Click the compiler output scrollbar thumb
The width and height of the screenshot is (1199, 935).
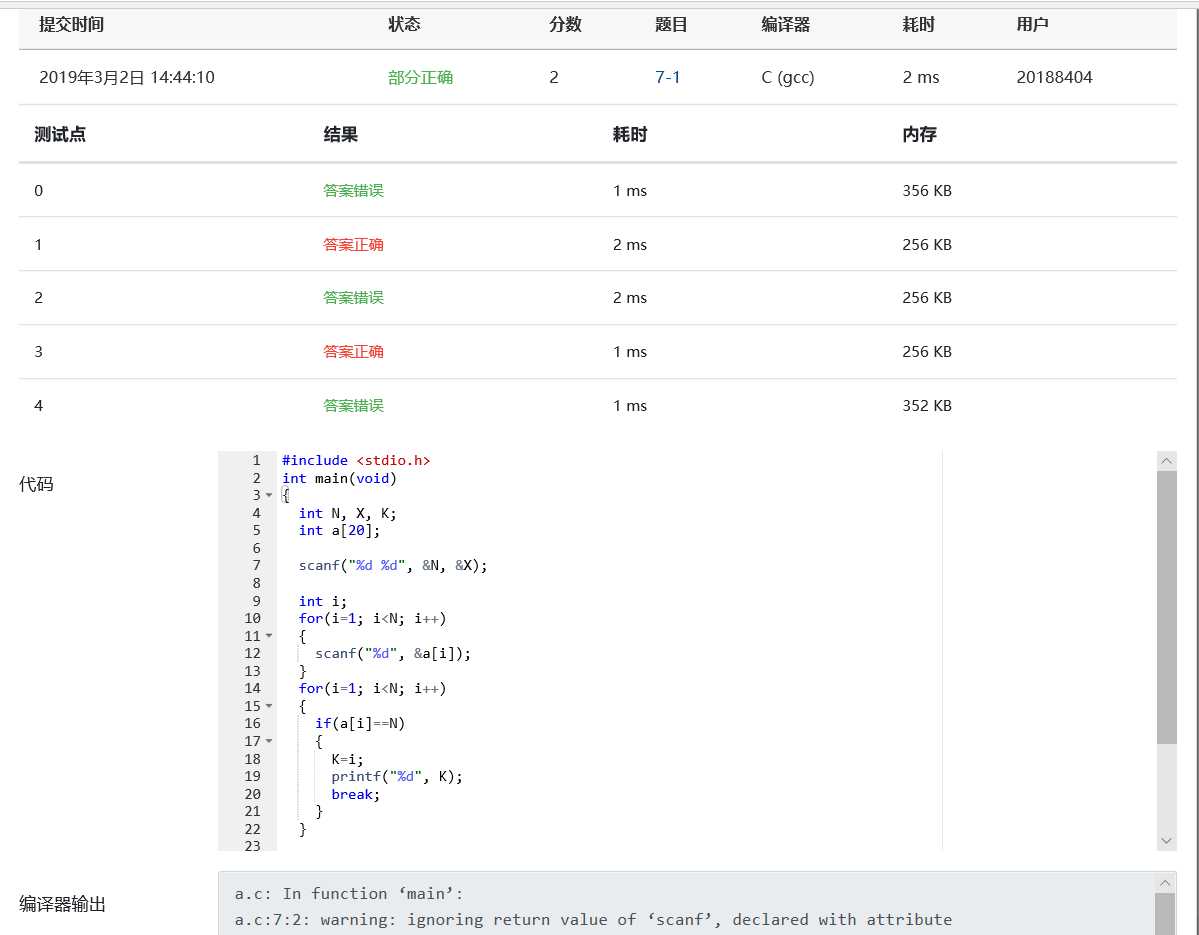pos(1165,914)
